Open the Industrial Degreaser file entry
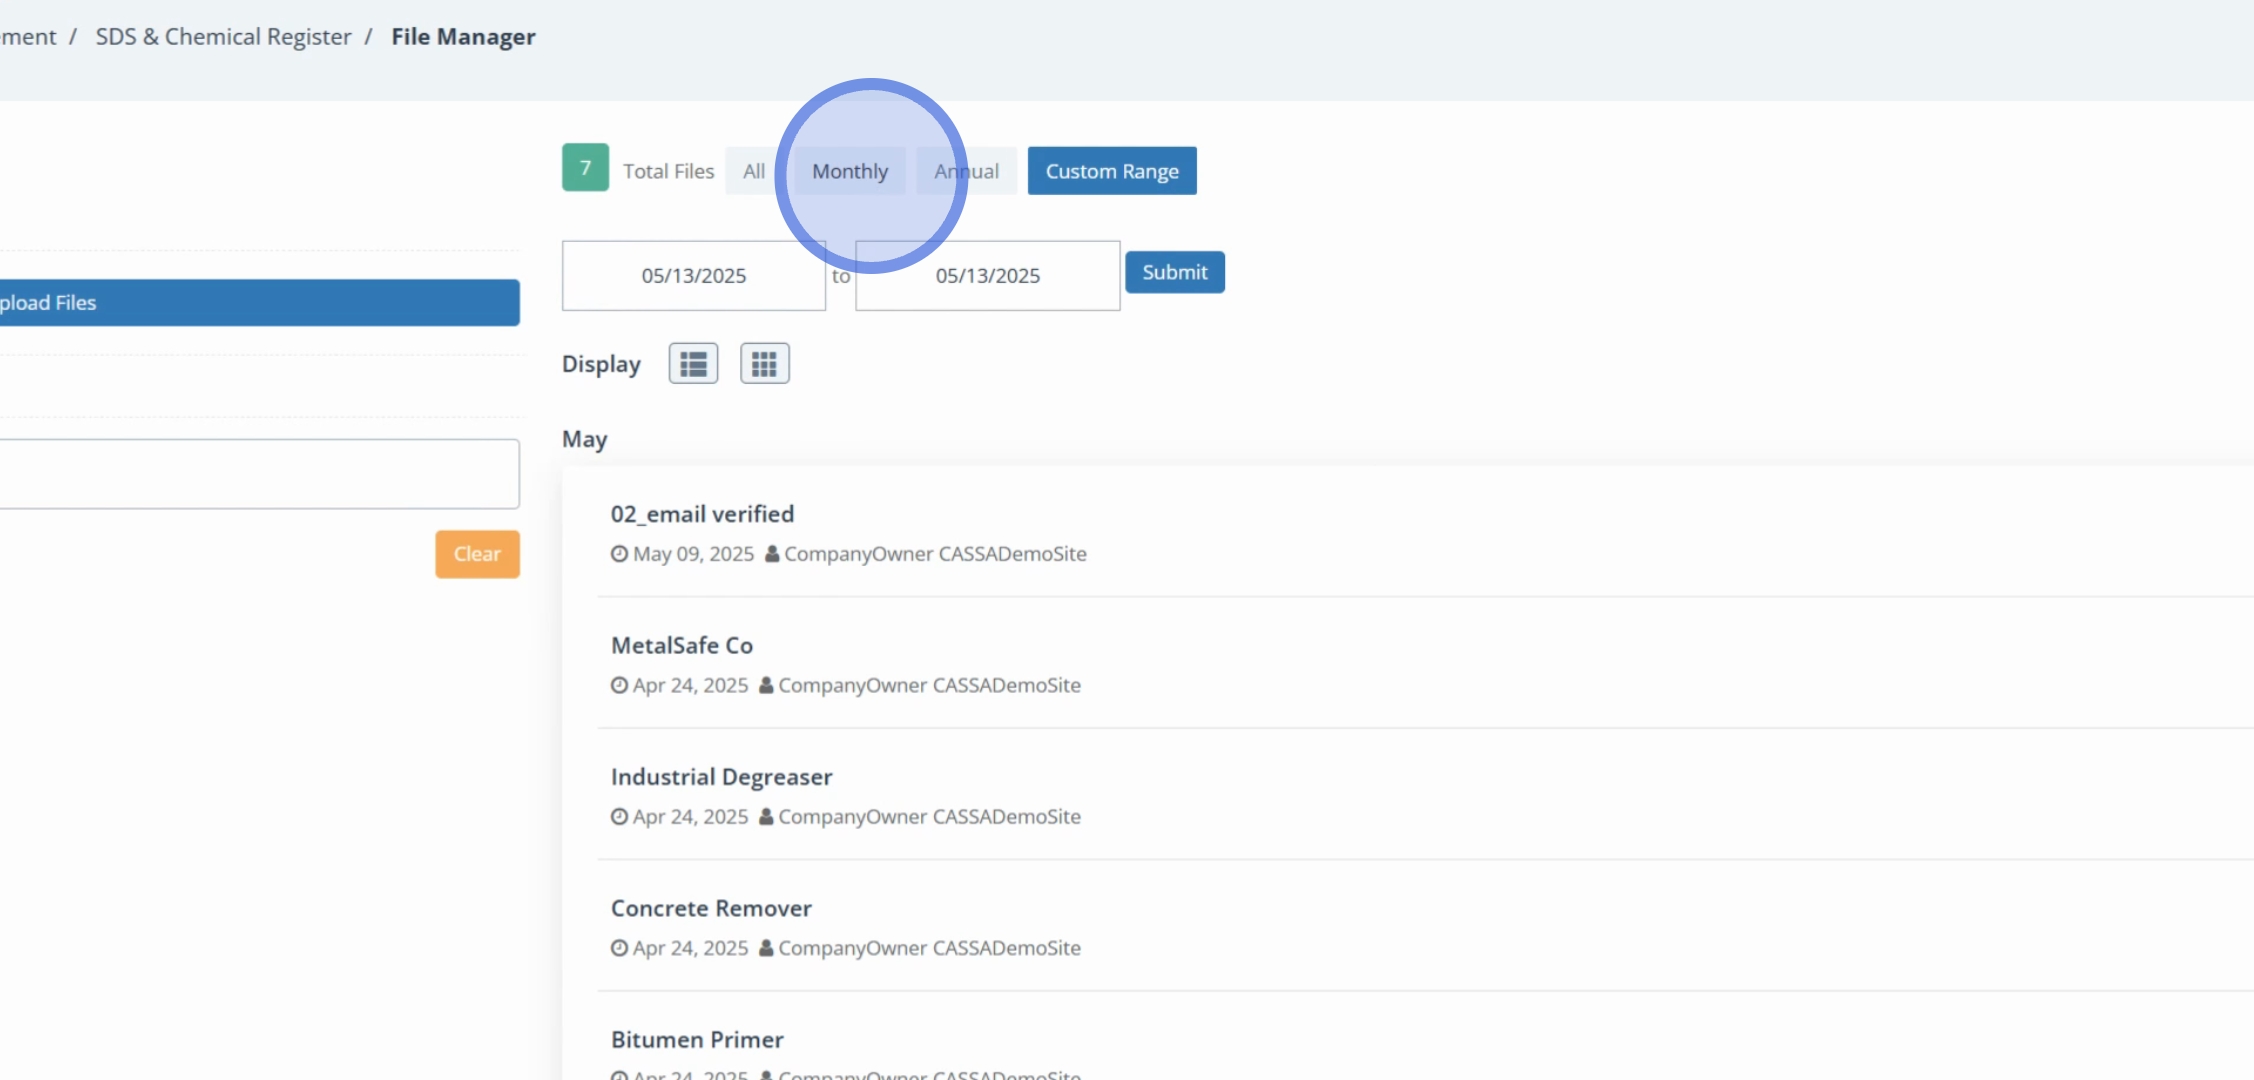The image size is (2254, 1080). (x=721, y=777)
